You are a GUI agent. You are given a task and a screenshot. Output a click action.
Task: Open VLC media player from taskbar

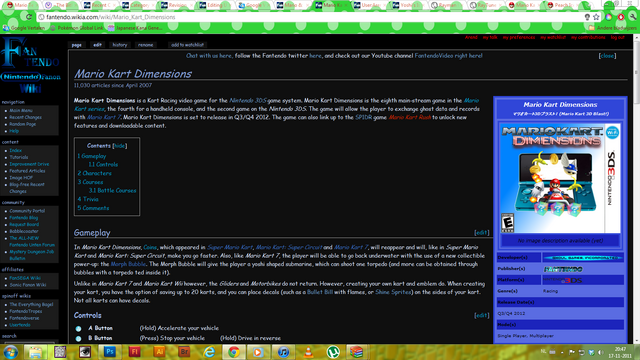coord(308,352)
